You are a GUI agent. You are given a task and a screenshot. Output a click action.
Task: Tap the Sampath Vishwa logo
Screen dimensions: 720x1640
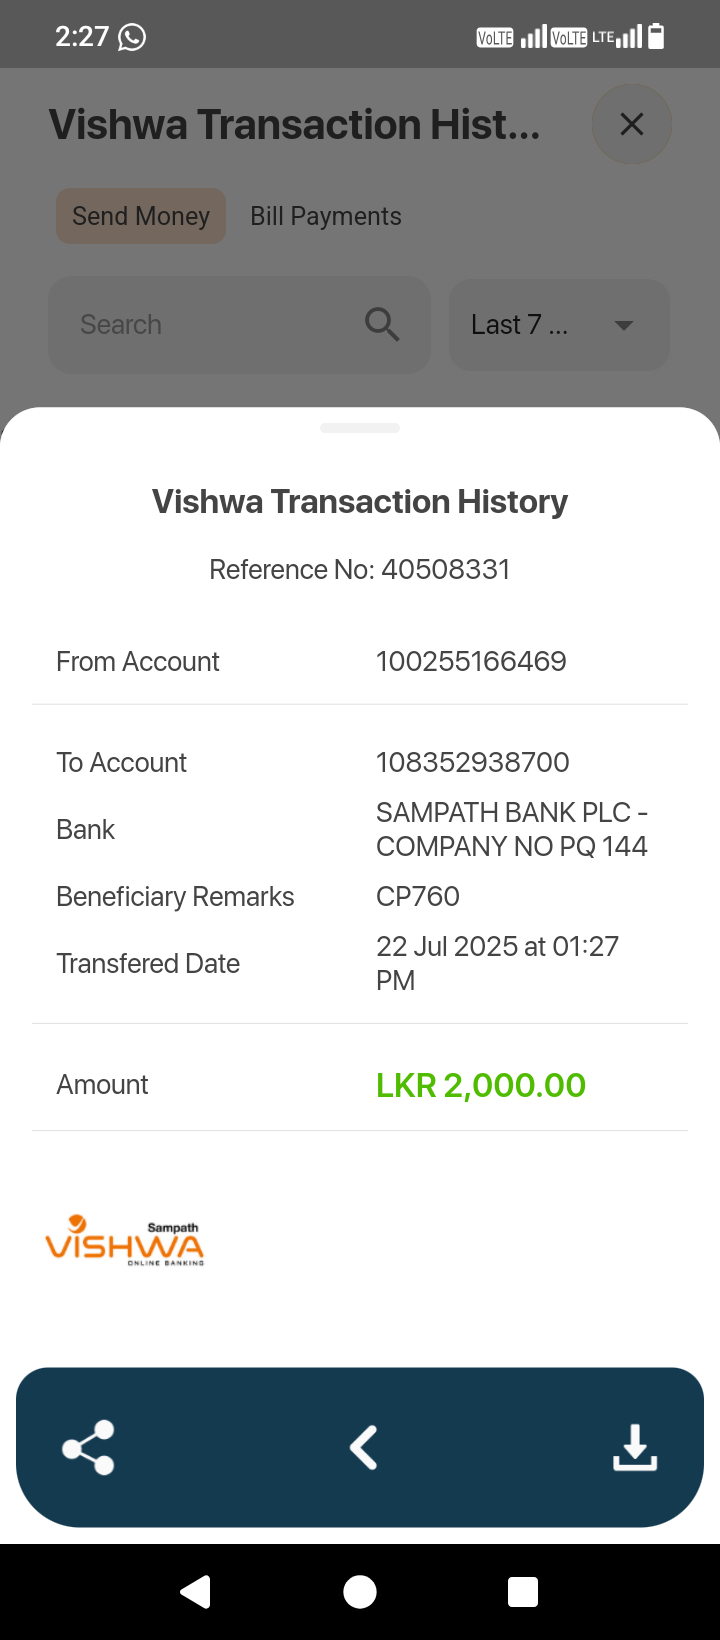pos(125,1241)
